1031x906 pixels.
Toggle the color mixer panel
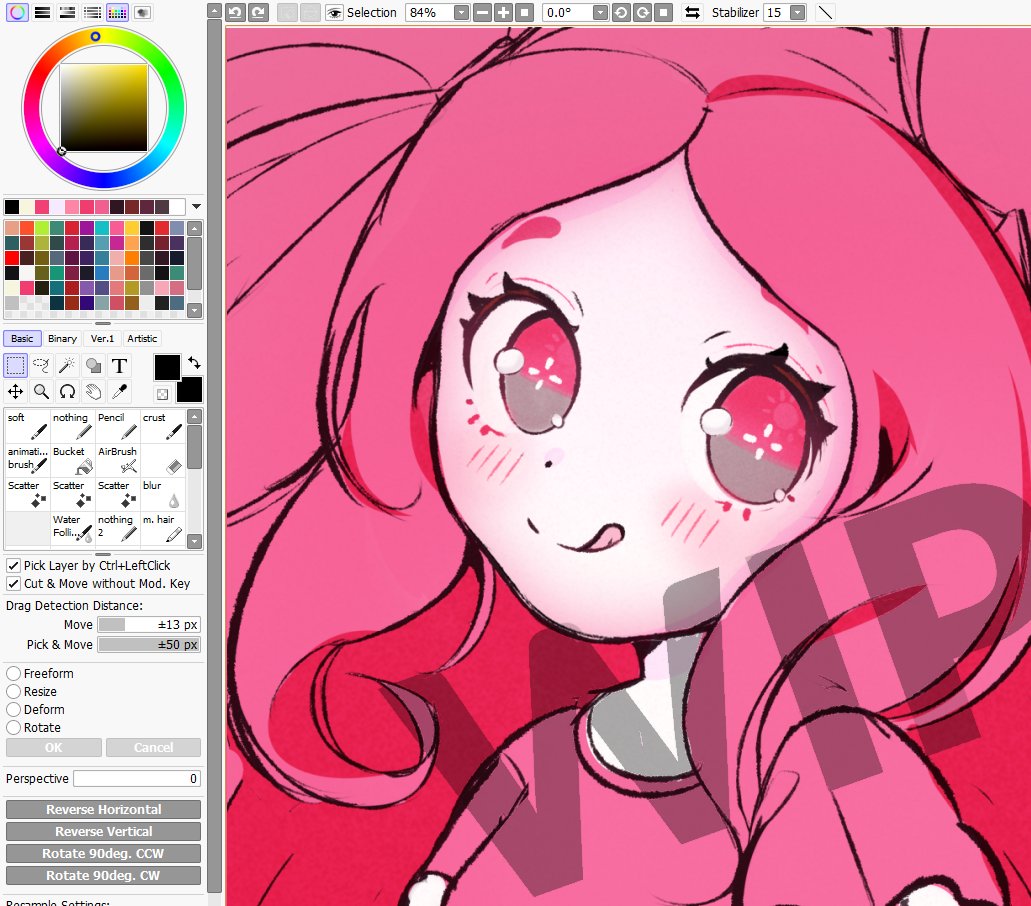tap(92, 12)
